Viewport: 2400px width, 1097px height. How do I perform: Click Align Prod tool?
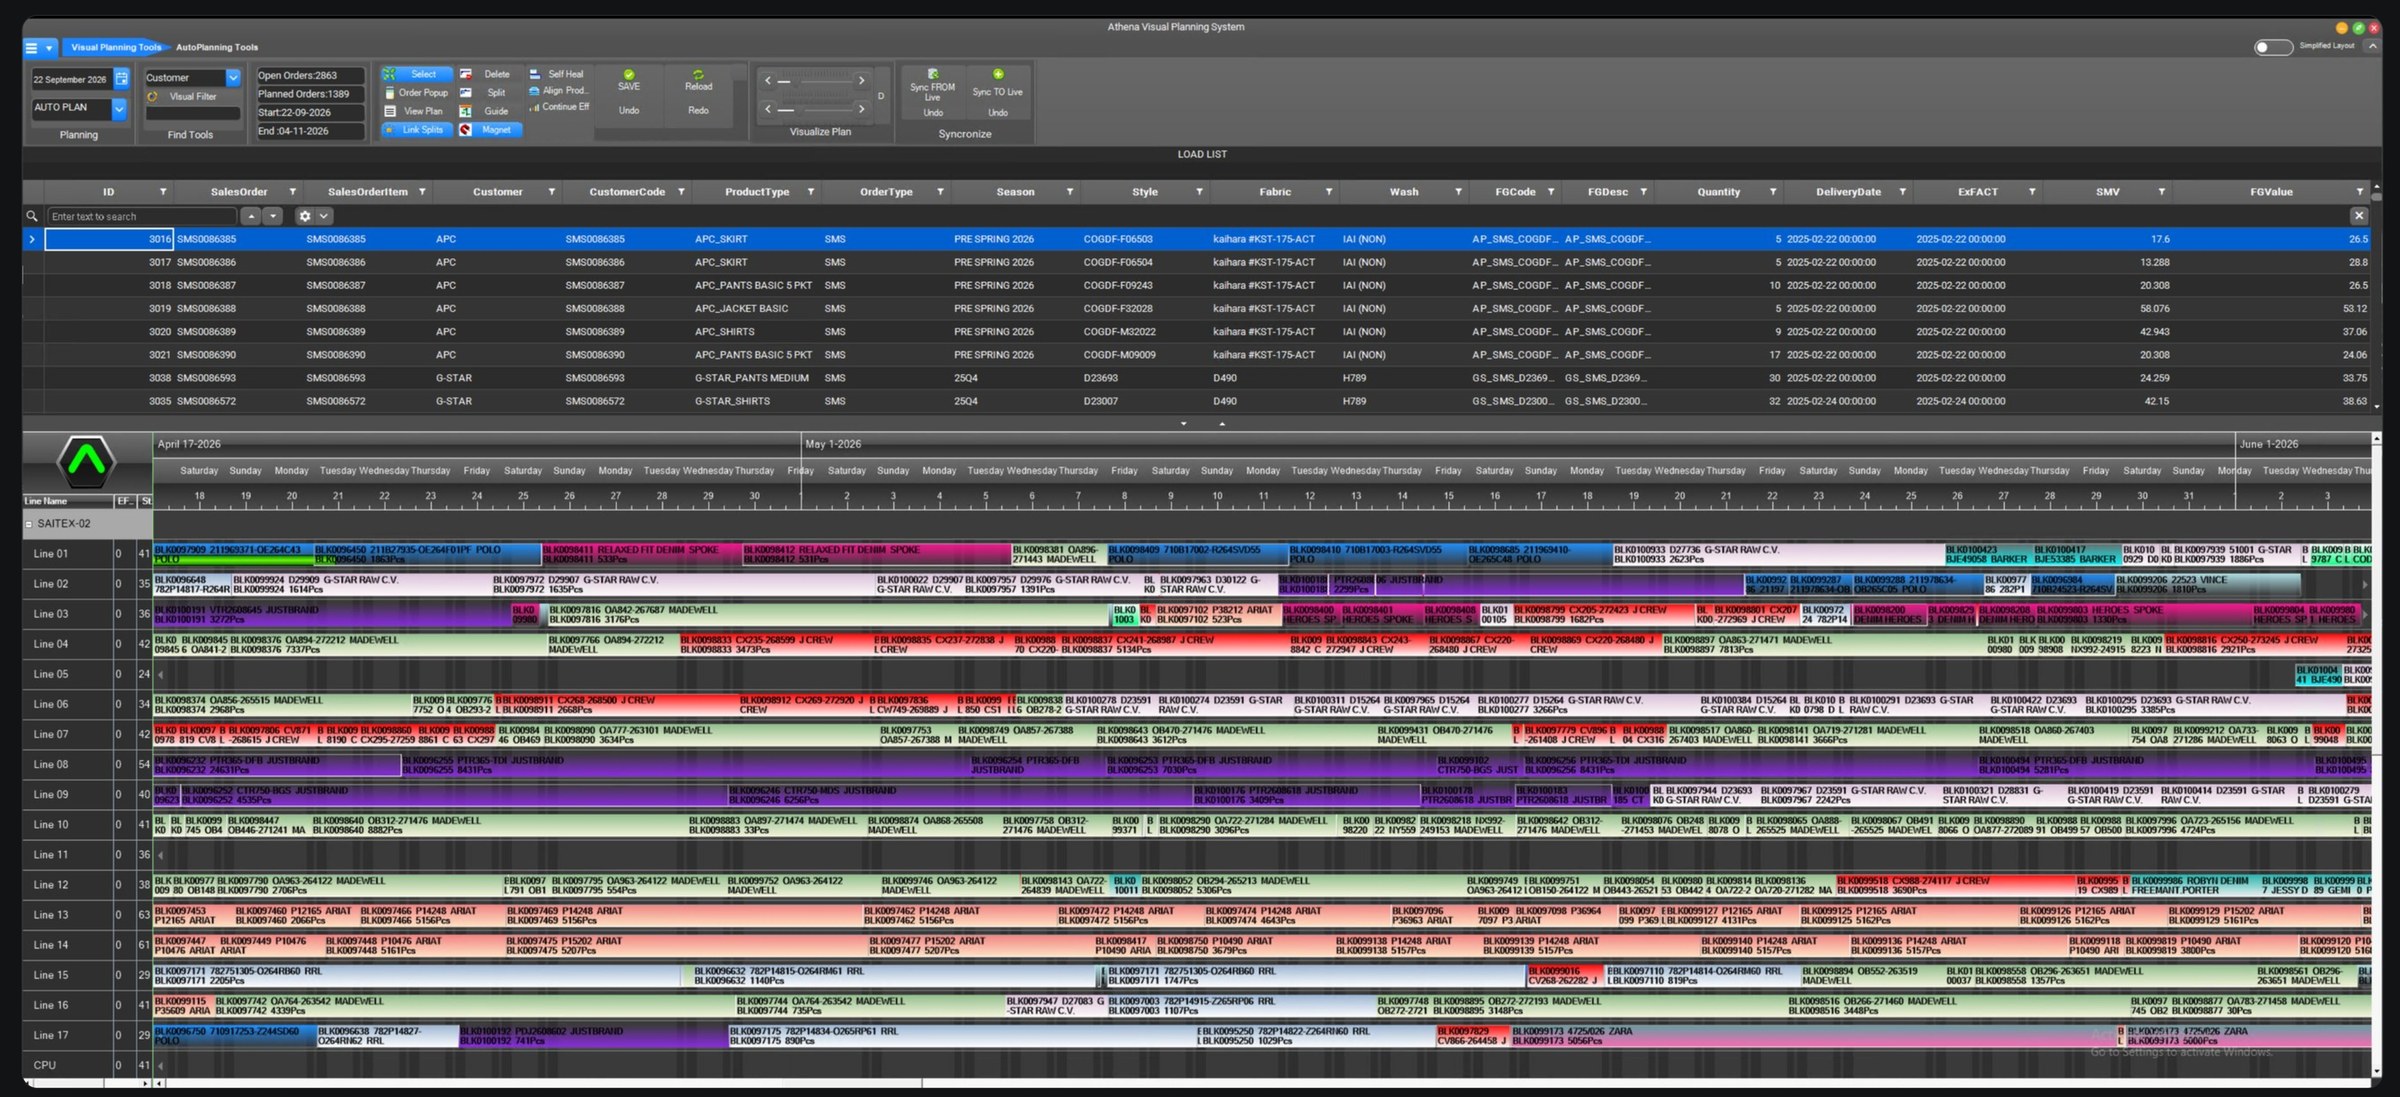click(x=557, y=91)
